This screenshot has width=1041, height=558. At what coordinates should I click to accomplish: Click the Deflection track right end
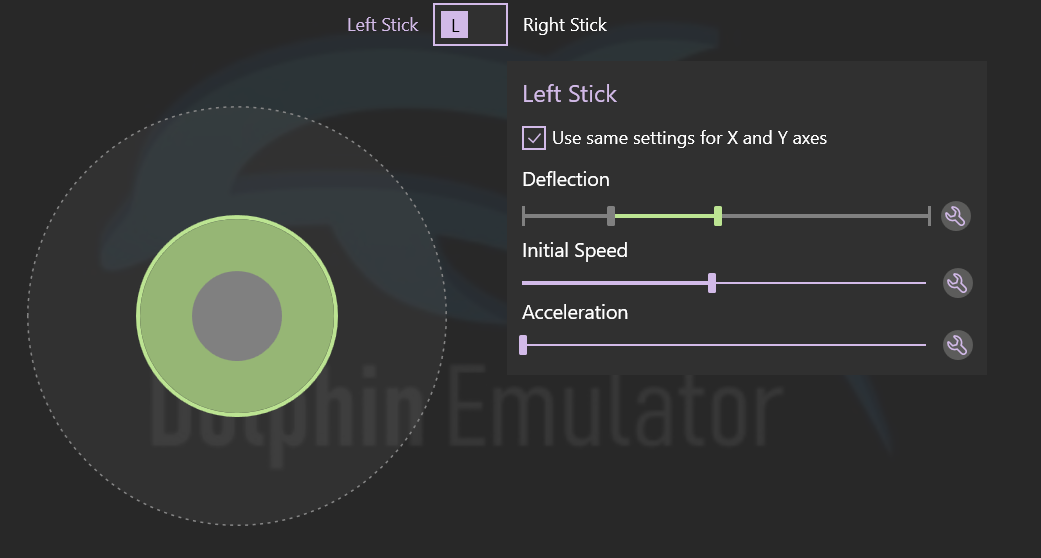(x=929, y=216)
